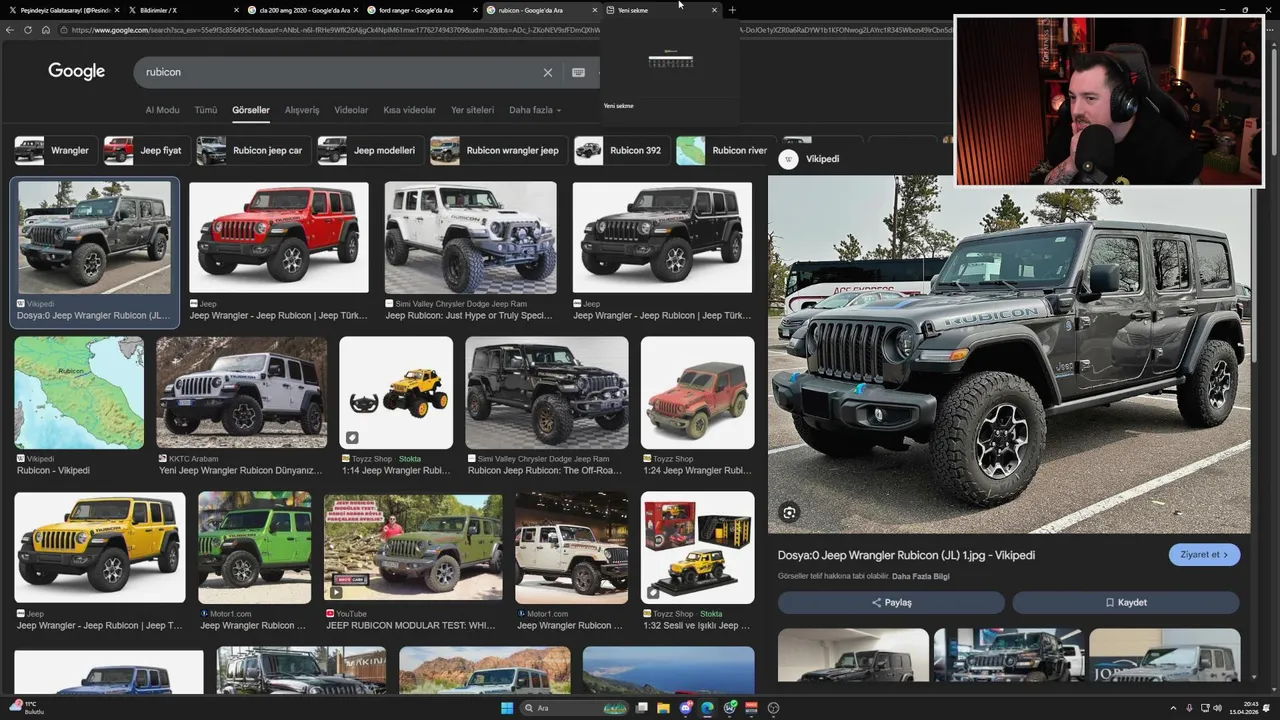
Task: Click the 'Paylaş' share button
Action: tap(891, 602)
